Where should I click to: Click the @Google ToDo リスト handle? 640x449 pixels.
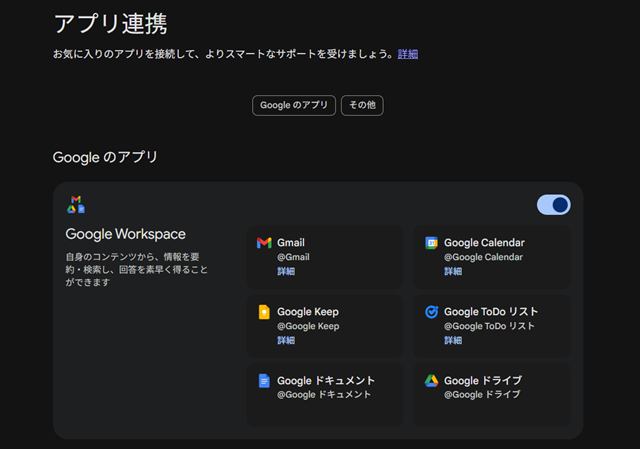click(489, 326)
